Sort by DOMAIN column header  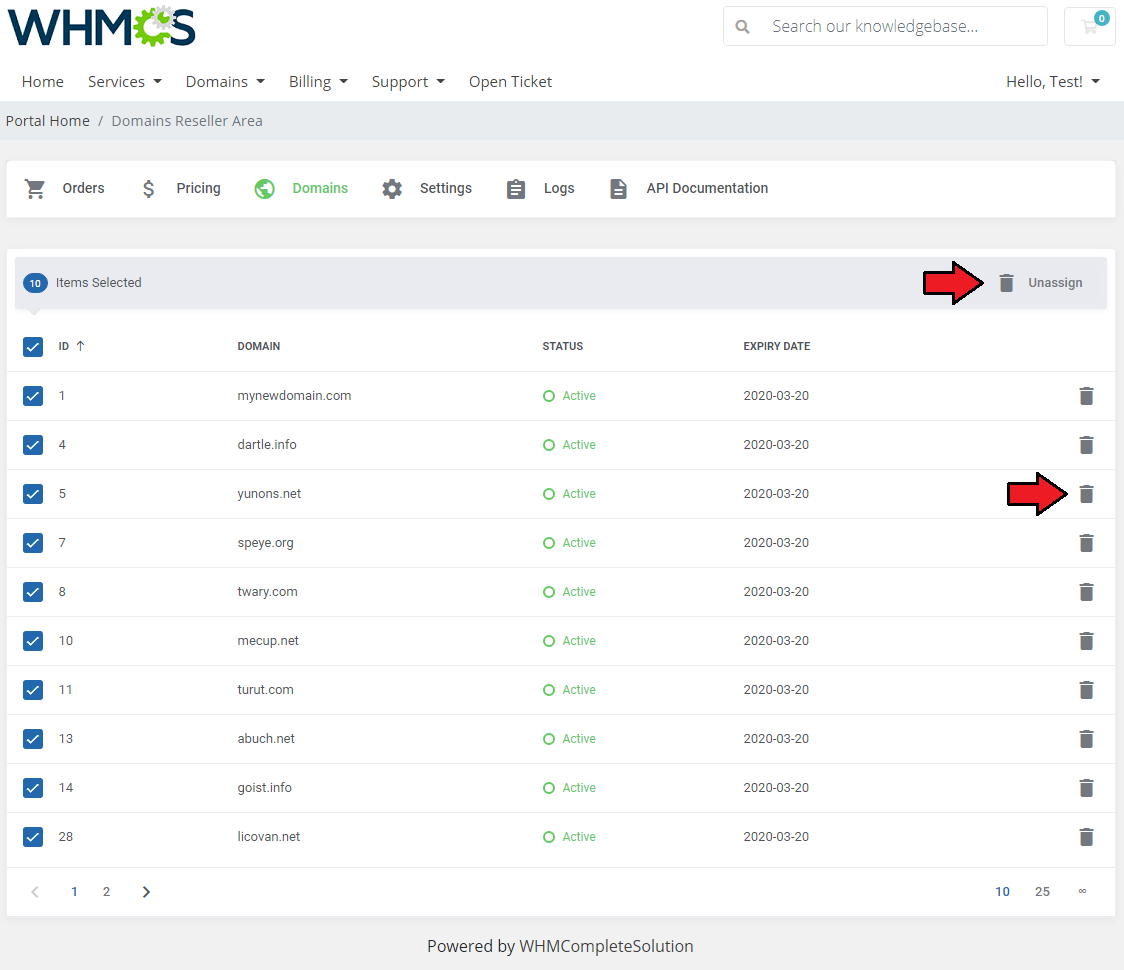(x=259, y=346)
